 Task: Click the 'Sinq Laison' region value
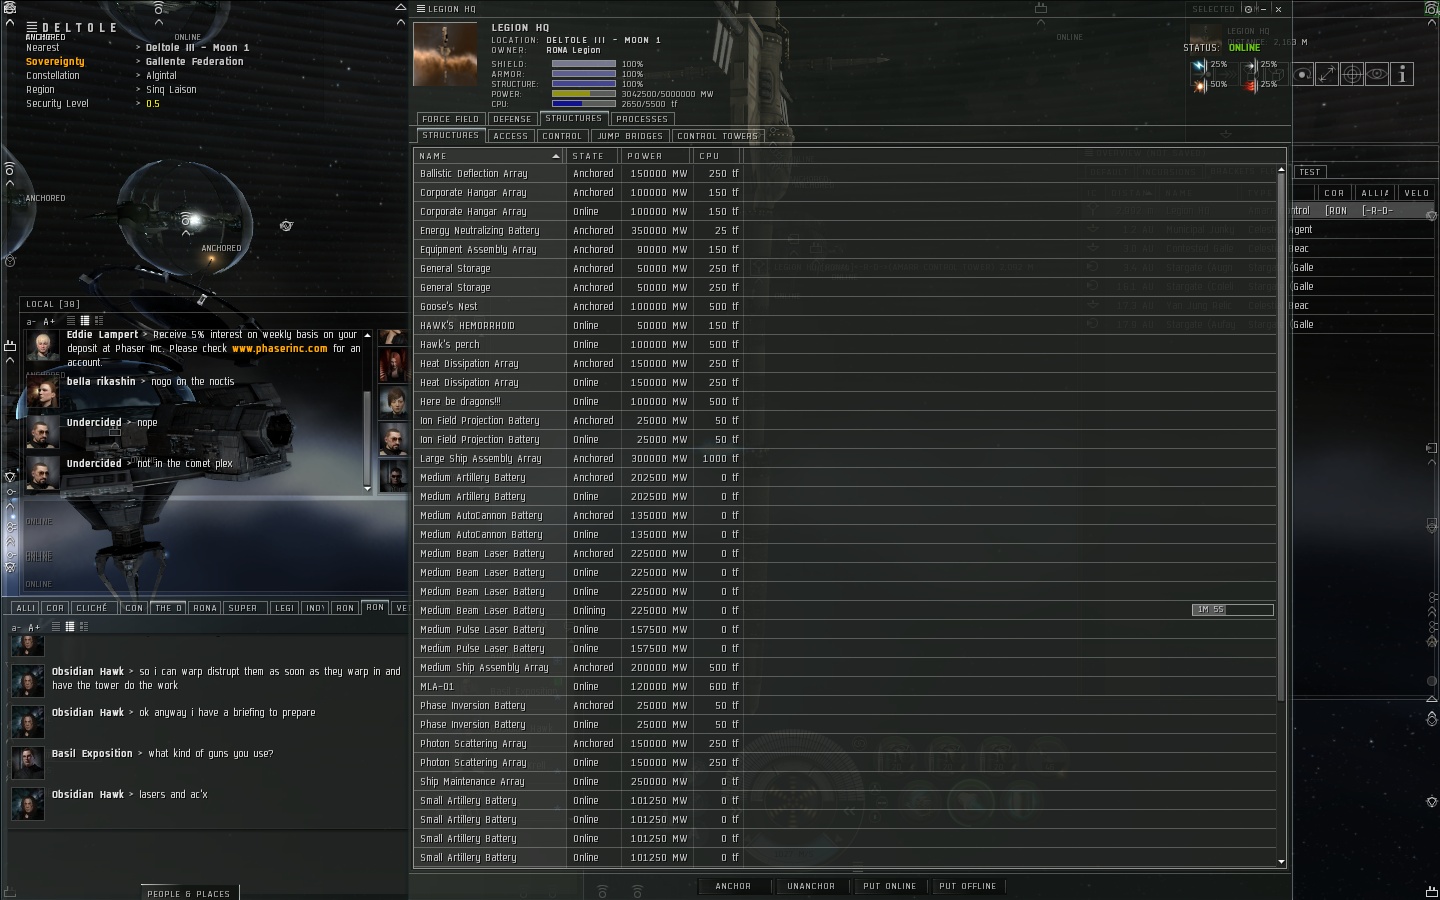(171, 90)
